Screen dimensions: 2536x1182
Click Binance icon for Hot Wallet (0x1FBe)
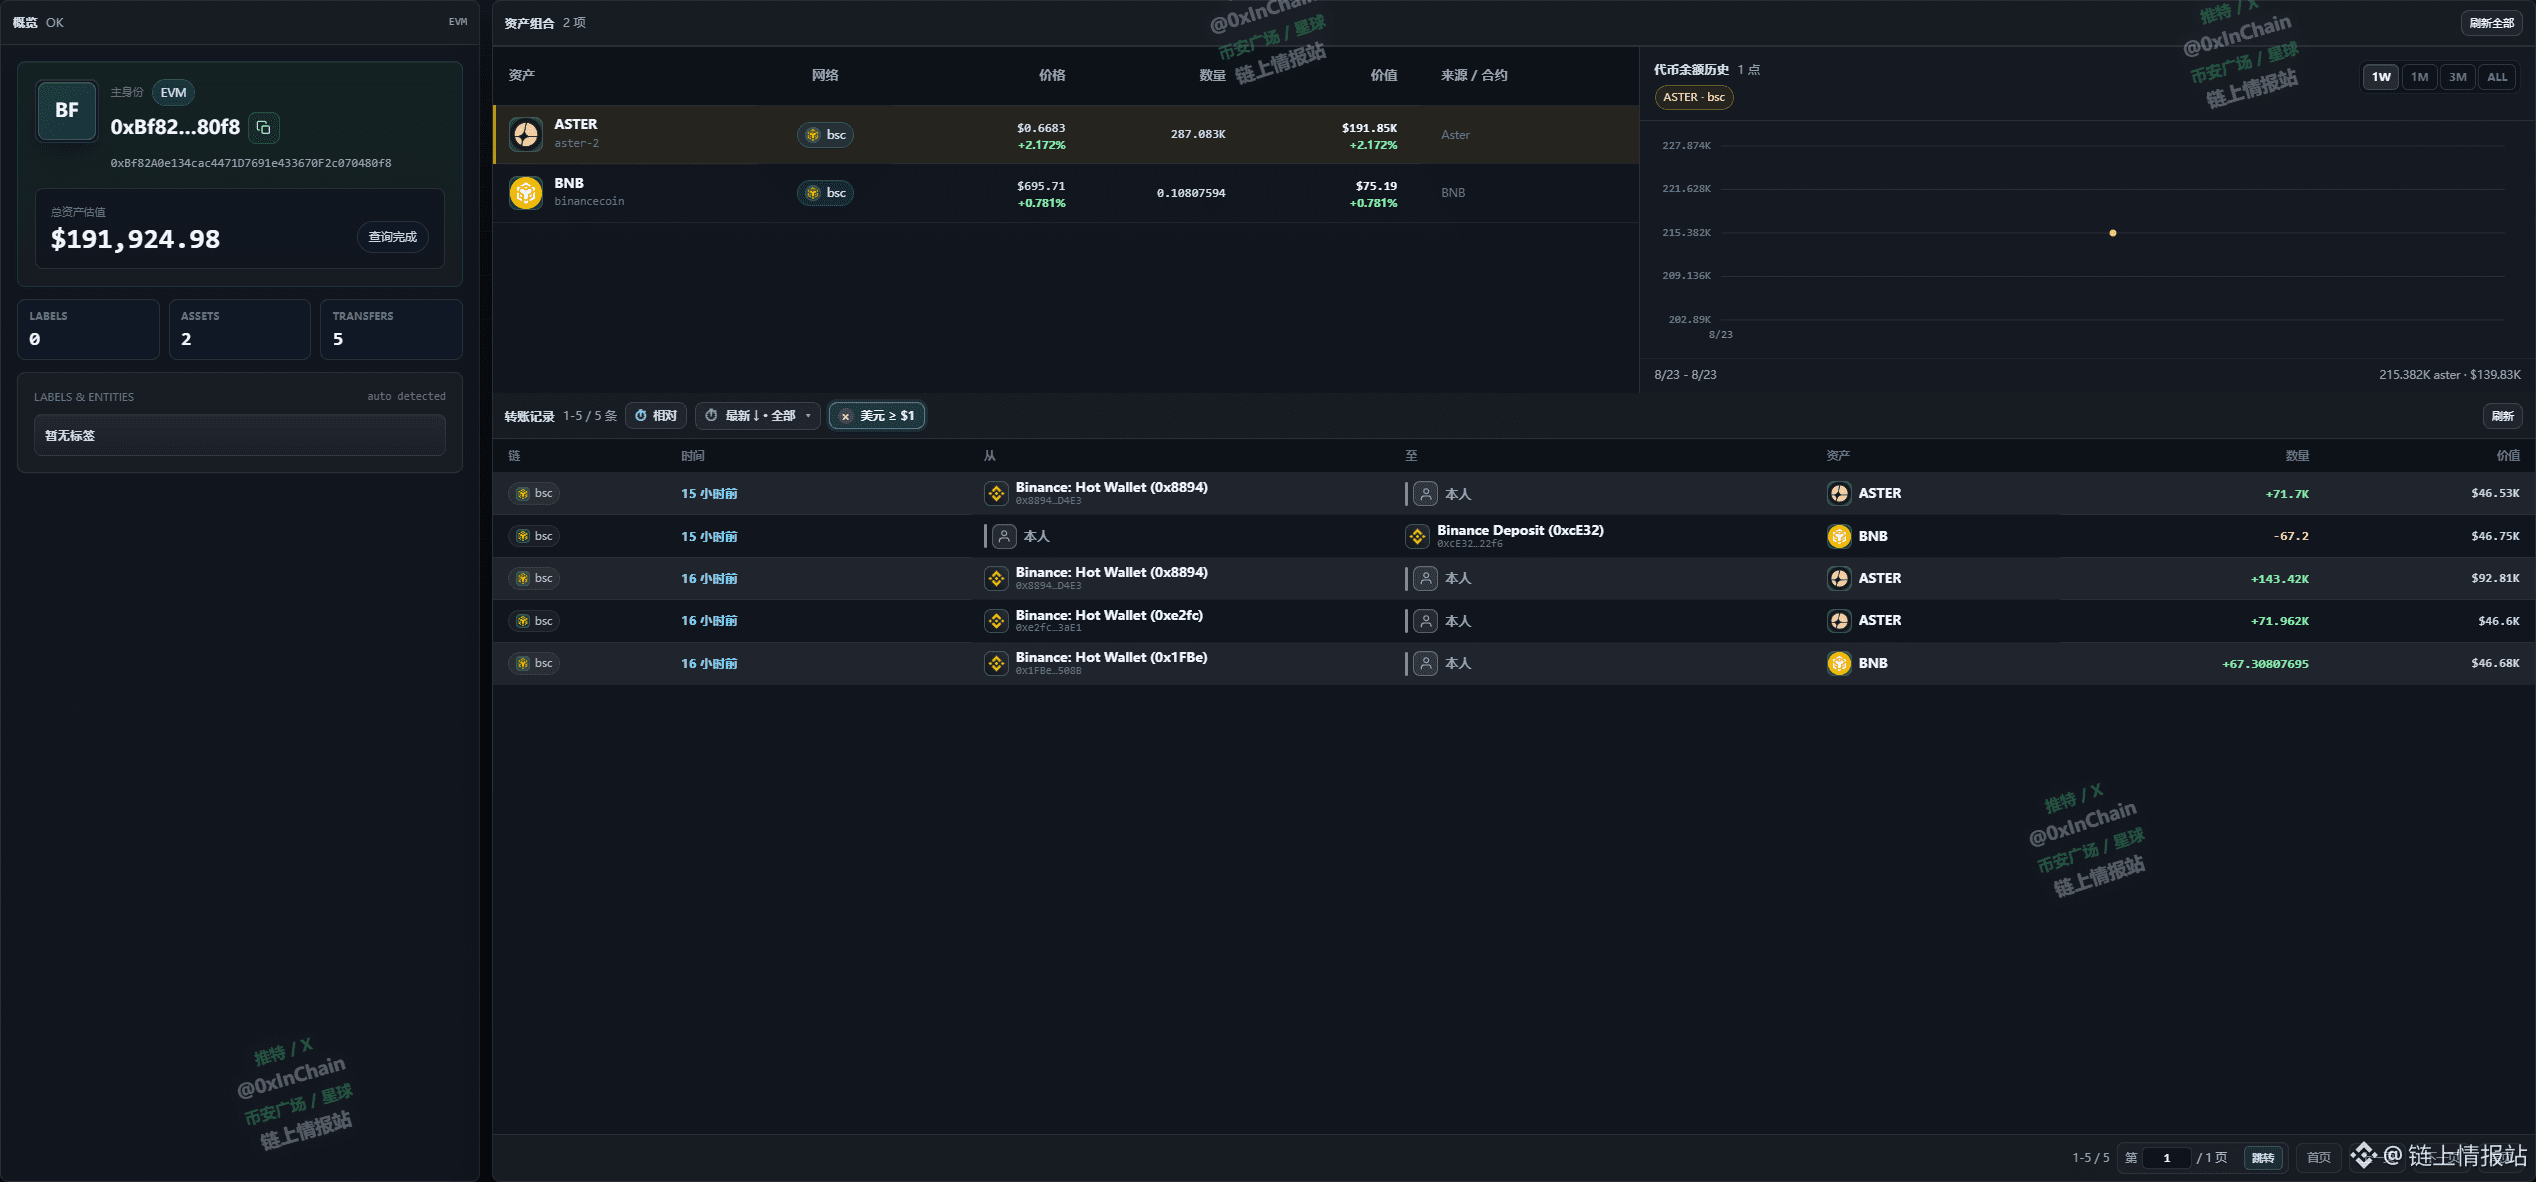(x=996, y=664)
